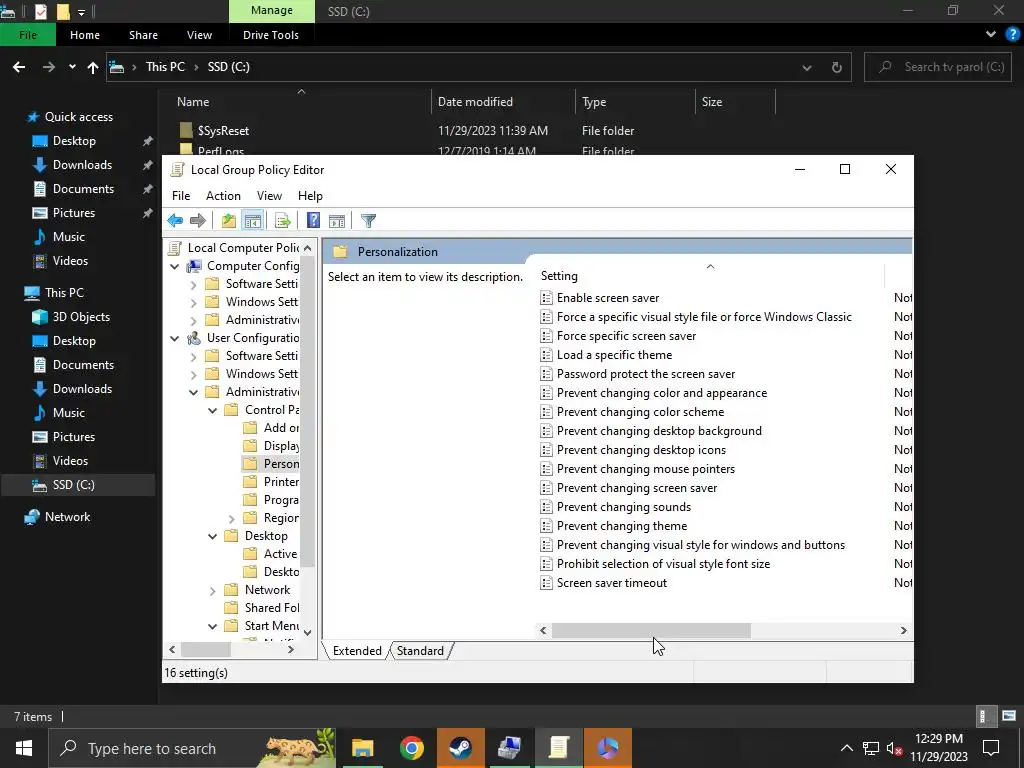Collapse the Control Panel tree node
Image resolution: width=1024 pixels, height=768 pixels.
[x=213, y=410]
